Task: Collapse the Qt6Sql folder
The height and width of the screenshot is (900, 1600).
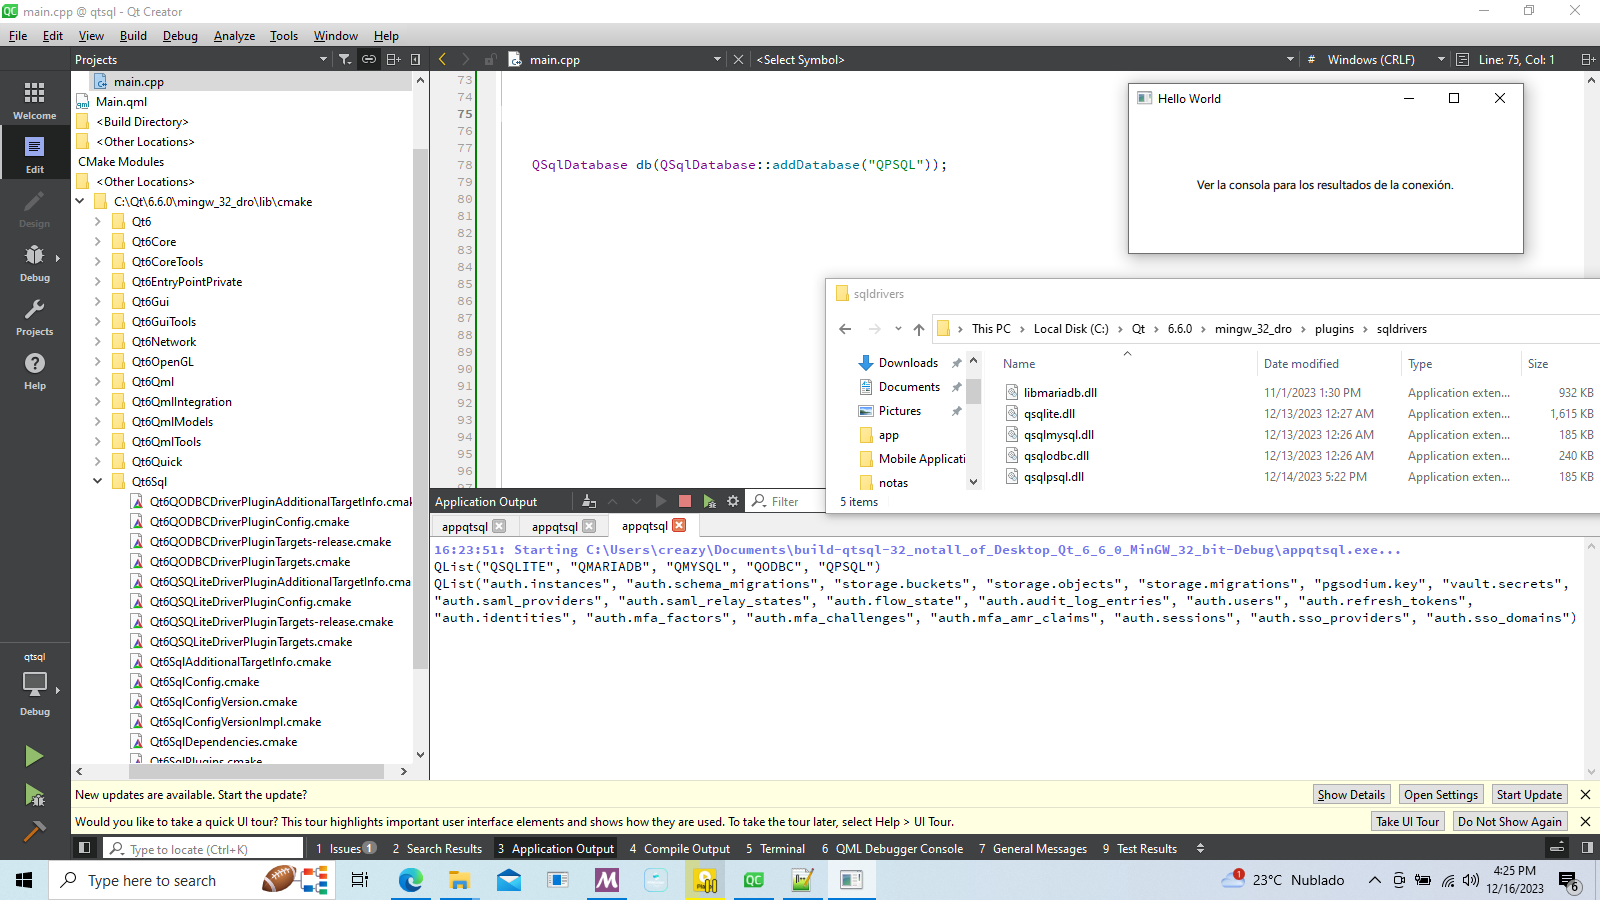Action: click(x=98, y=481)
